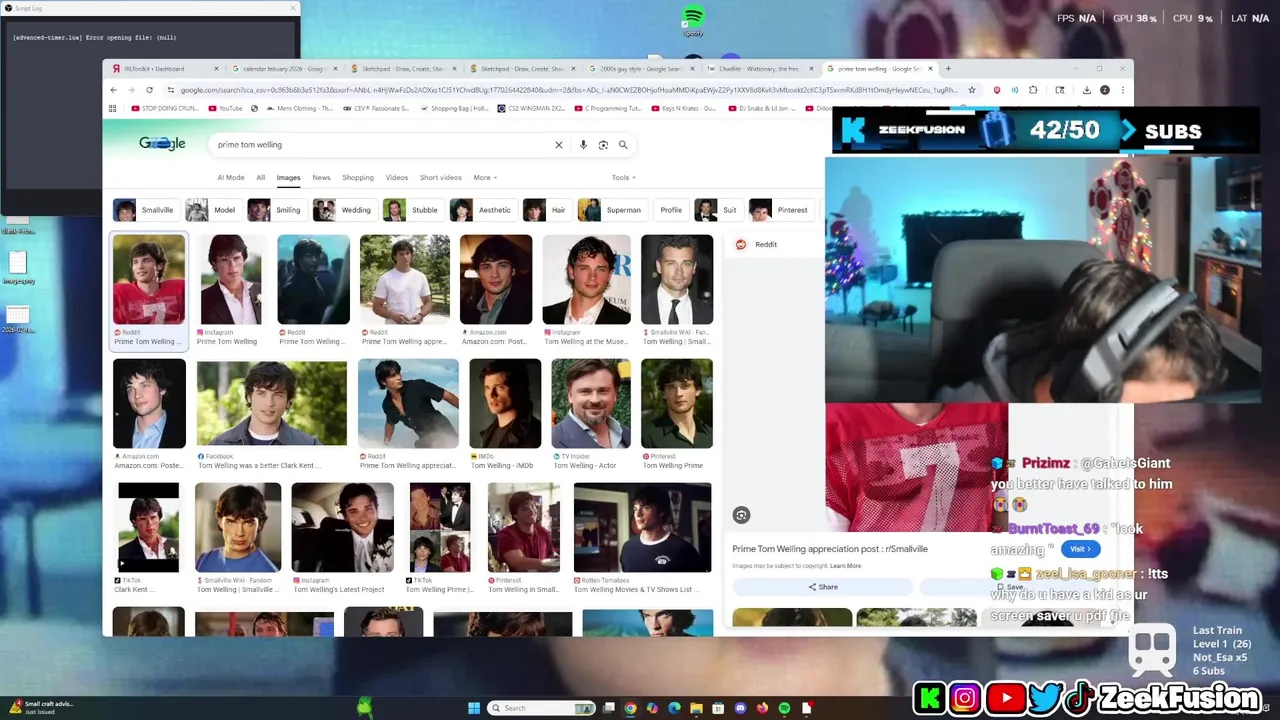This screenshot has width=1280, height=720.
Task: Bookmark this page with the star icon
Action: coord(971,90)
